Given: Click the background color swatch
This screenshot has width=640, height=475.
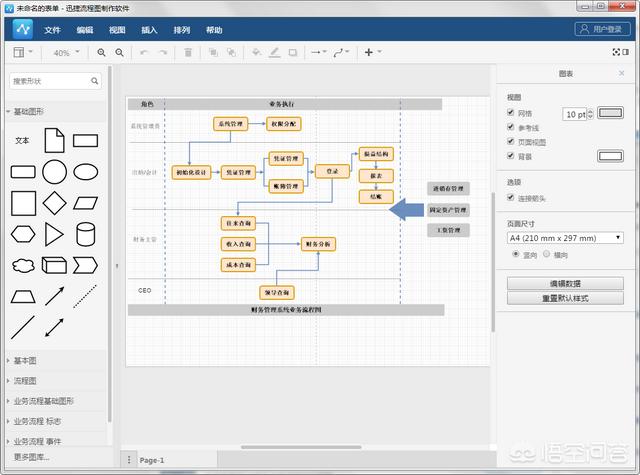Looking at the screenshot, I should (610, 156).
